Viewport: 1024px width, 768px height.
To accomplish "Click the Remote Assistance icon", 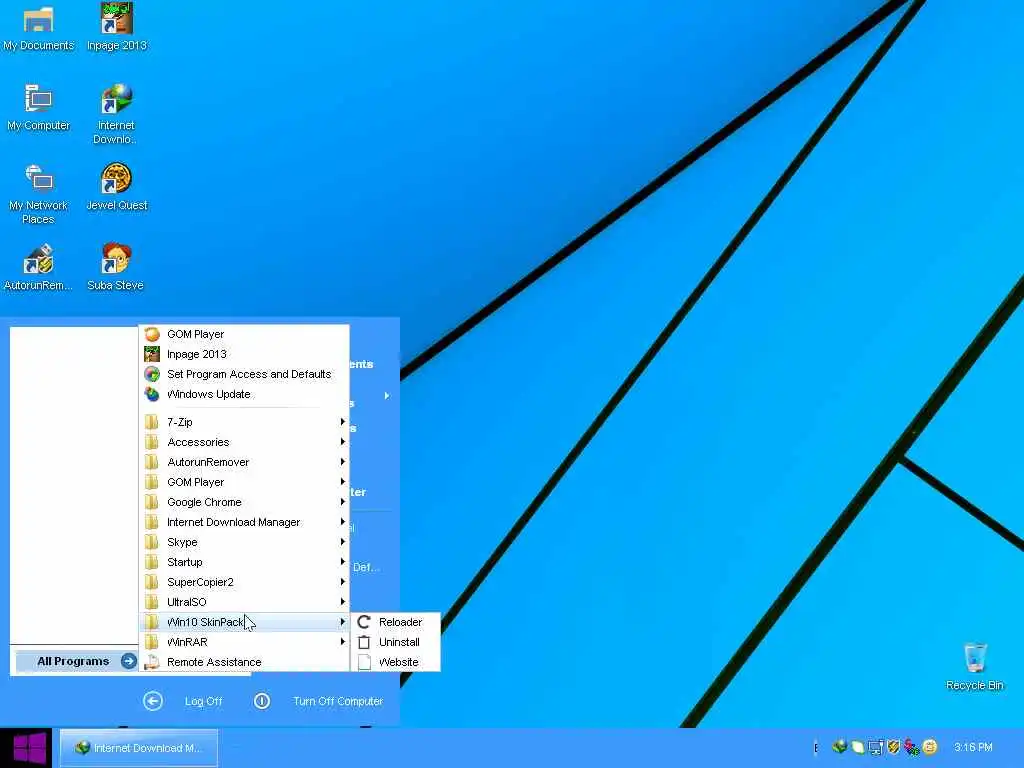I will [152, 662].
